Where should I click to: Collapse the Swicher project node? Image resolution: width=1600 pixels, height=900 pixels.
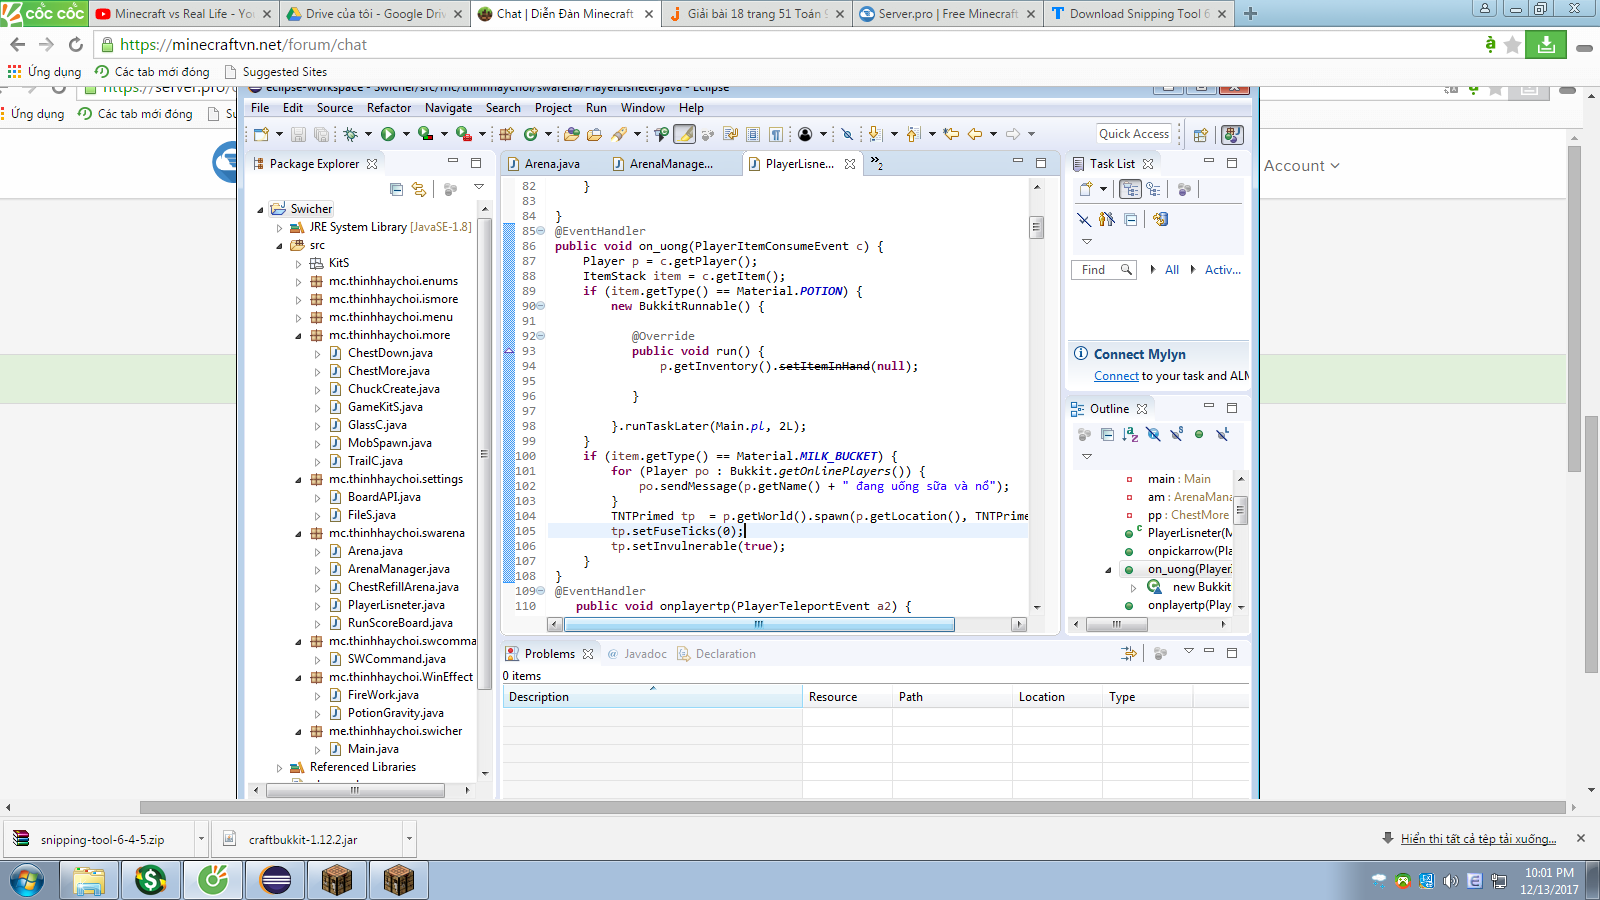(x=261, y=210)
